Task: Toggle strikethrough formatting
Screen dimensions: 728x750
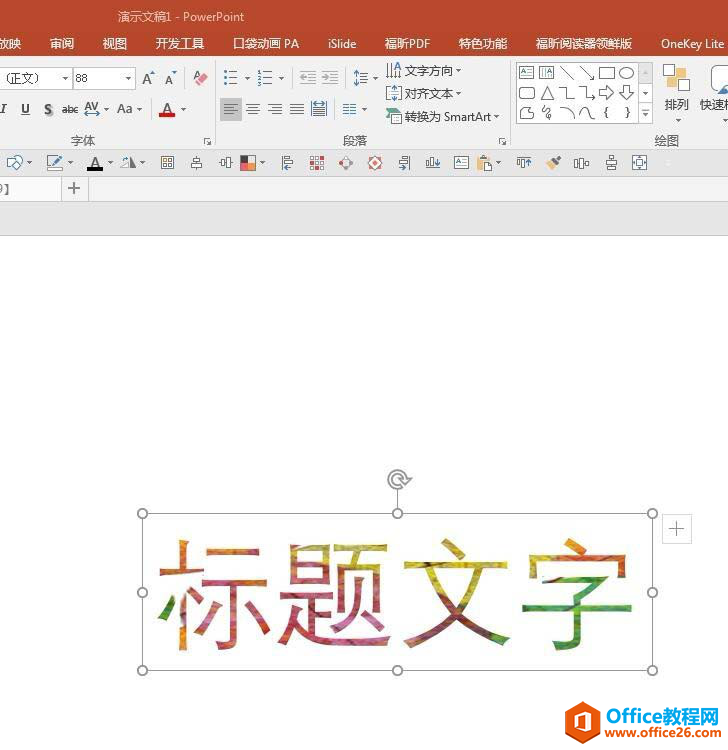Action: coord(70,110)
